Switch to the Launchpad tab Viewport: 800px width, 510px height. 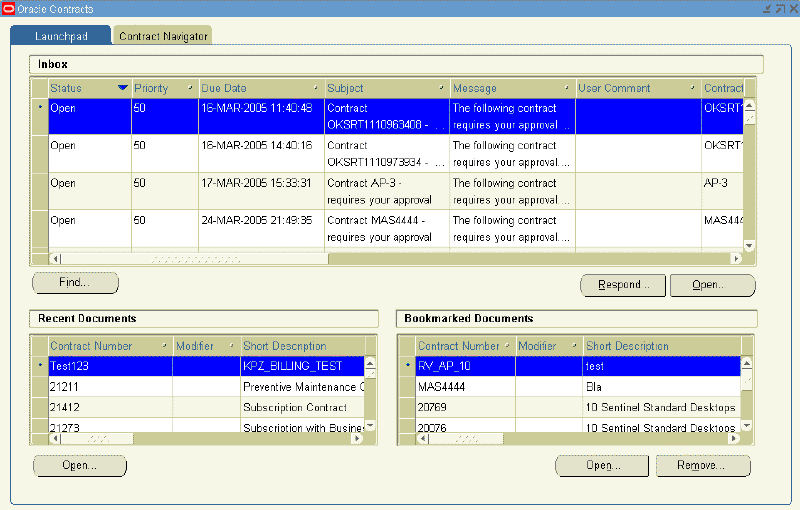[61, 36]
